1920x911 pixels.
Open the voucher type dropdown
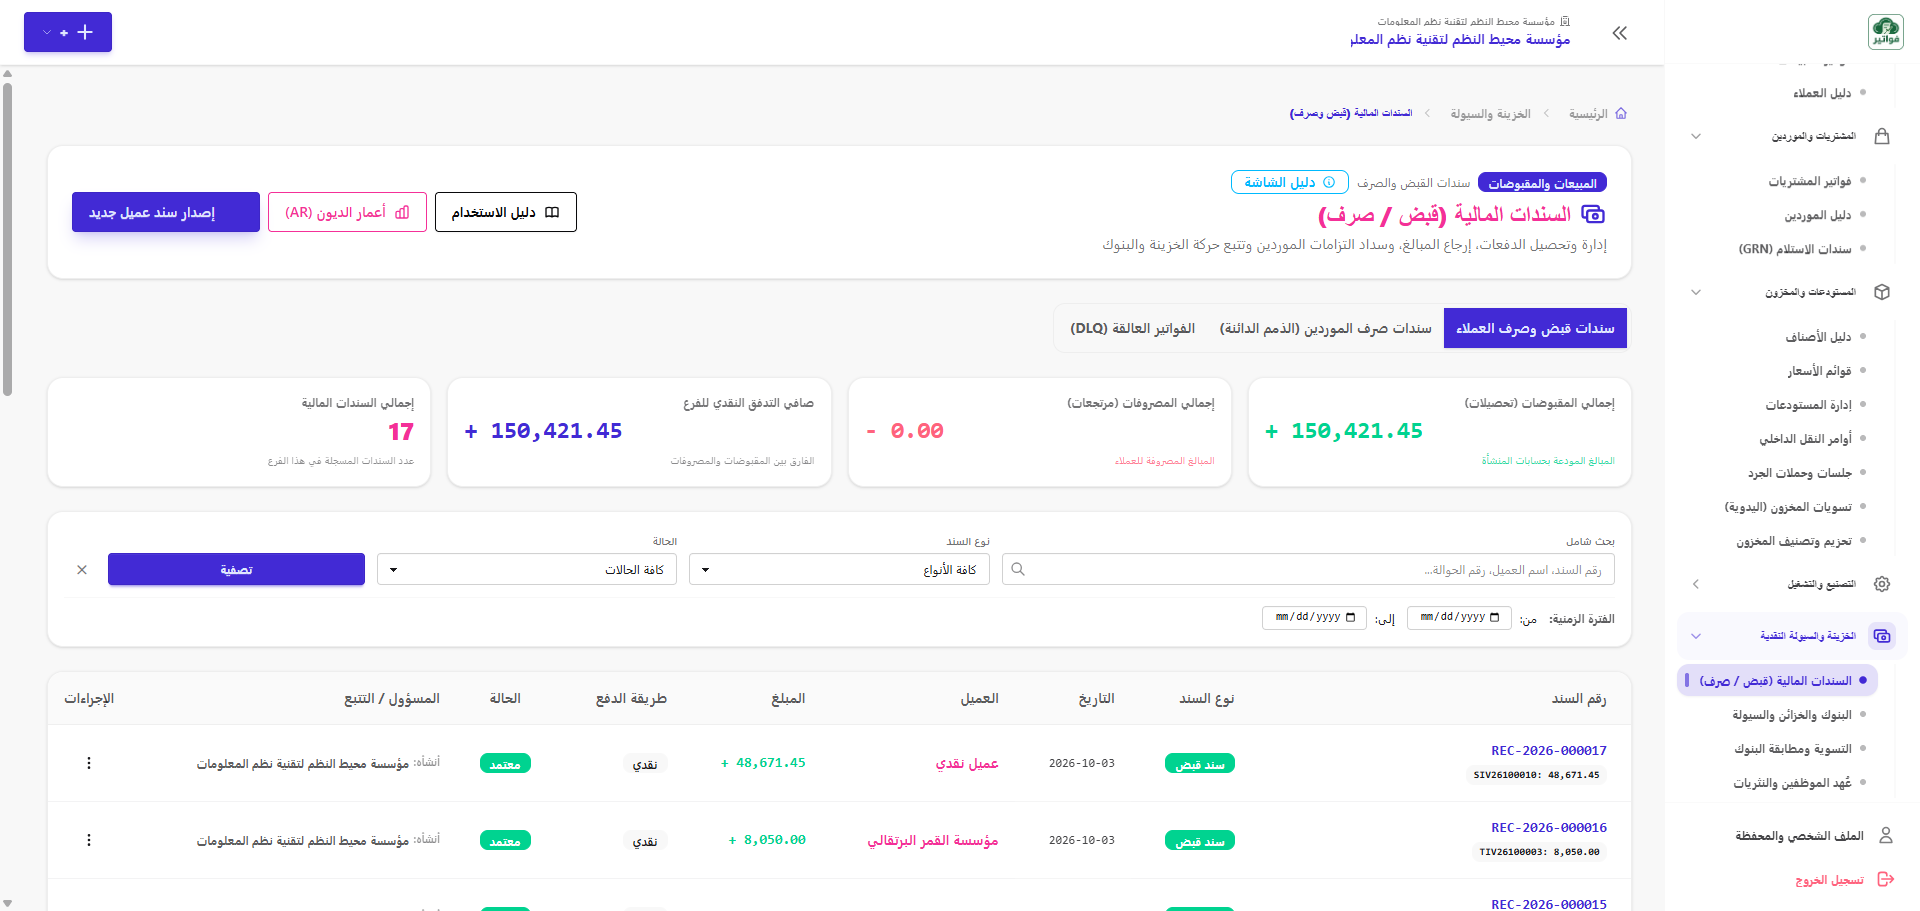point(839,569)
